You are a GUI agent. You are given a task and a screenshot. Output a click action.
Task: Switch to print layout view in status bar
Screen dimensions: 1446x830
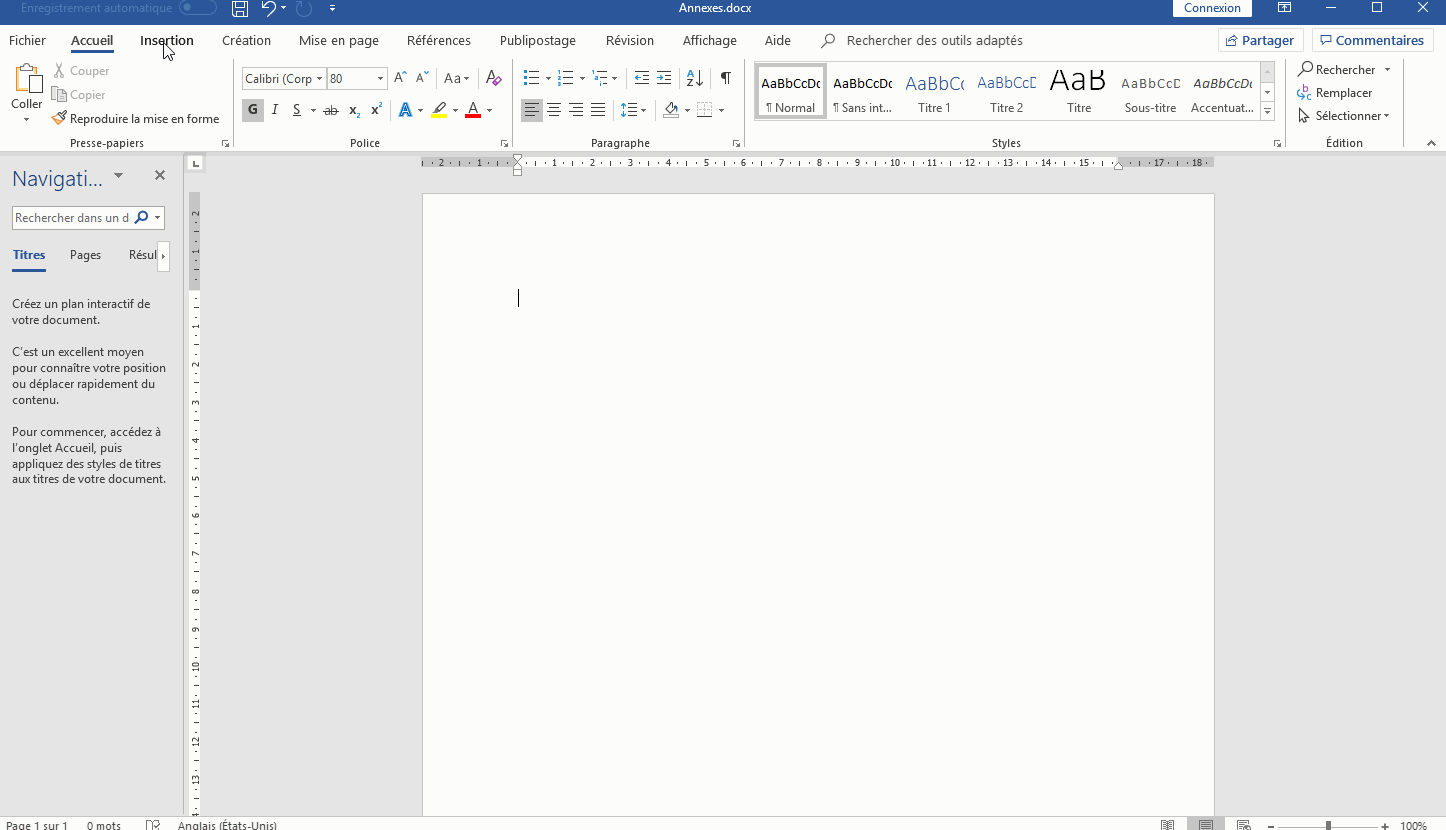point(1206,825)
